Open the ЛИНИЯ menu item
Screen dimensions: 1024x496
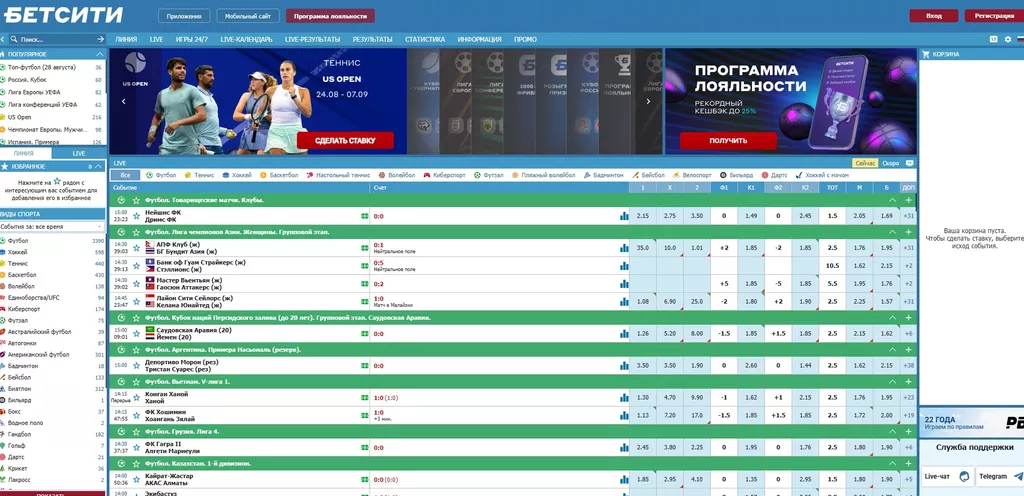pos(126,39)
